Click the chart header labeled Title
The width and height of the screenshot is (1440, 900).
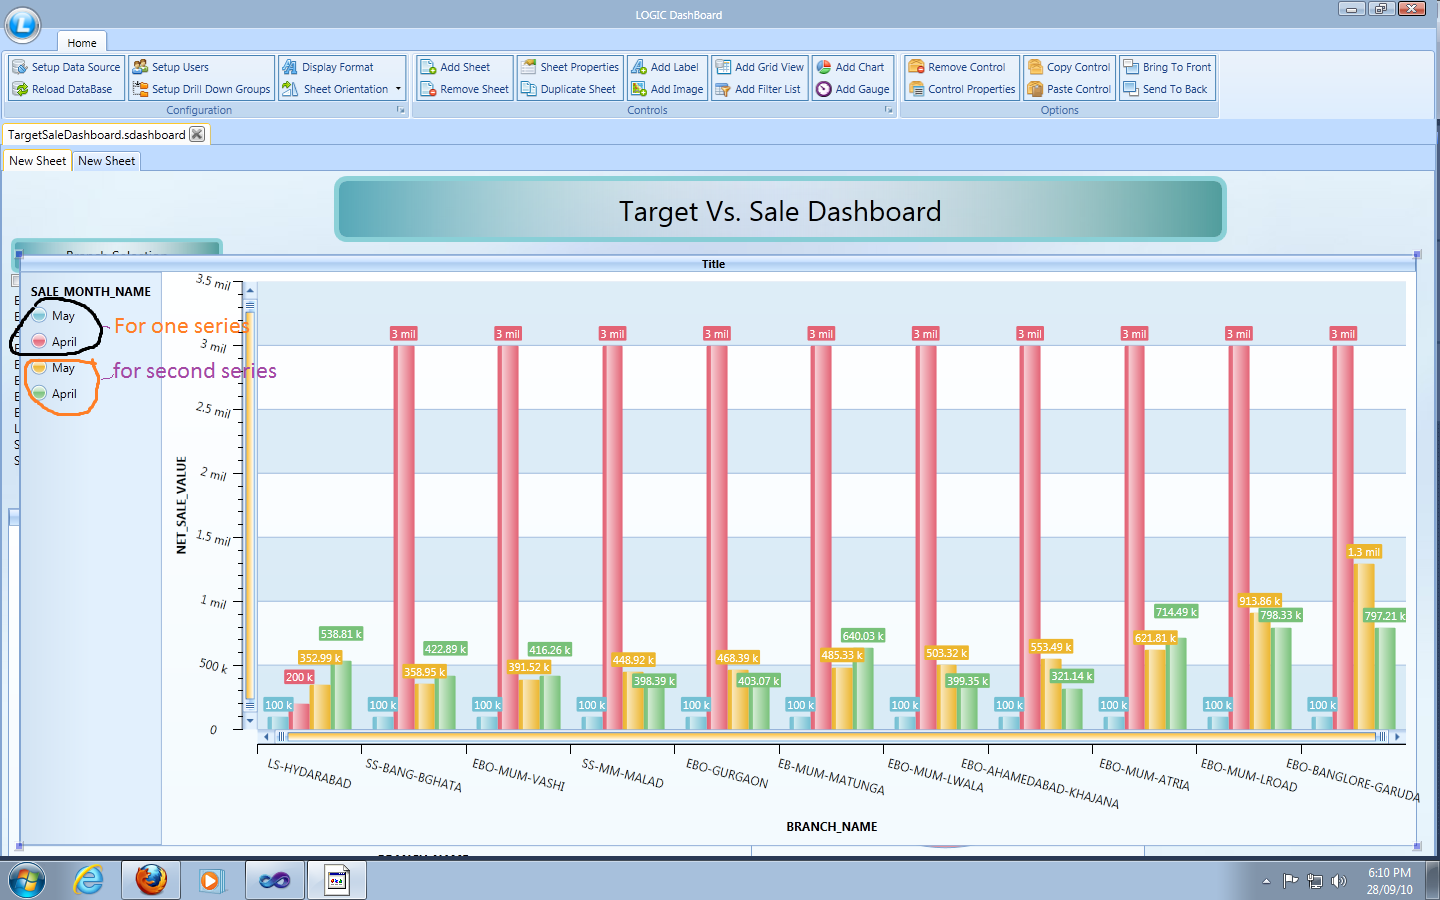[713, 264]
